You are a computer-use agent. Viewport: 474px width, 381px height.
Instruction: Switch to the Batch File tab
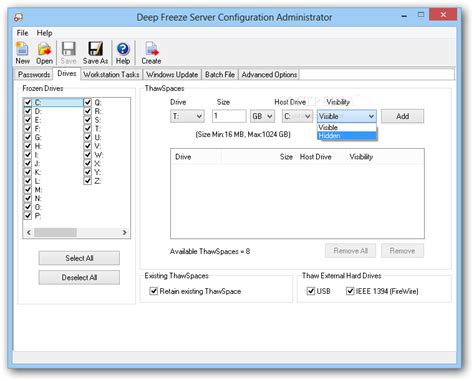(x=220, y=74)
